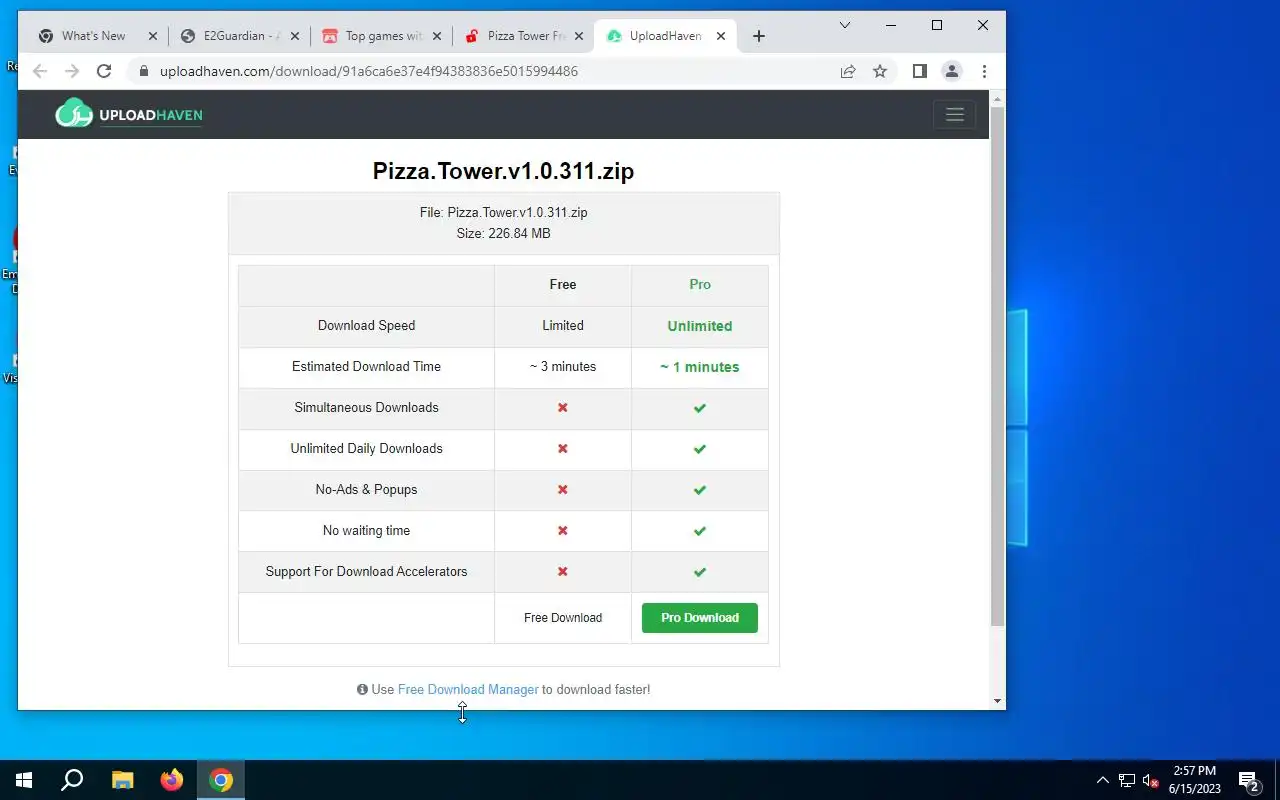
Task: Open Windows taskbar search
Action: pos(72,780)
